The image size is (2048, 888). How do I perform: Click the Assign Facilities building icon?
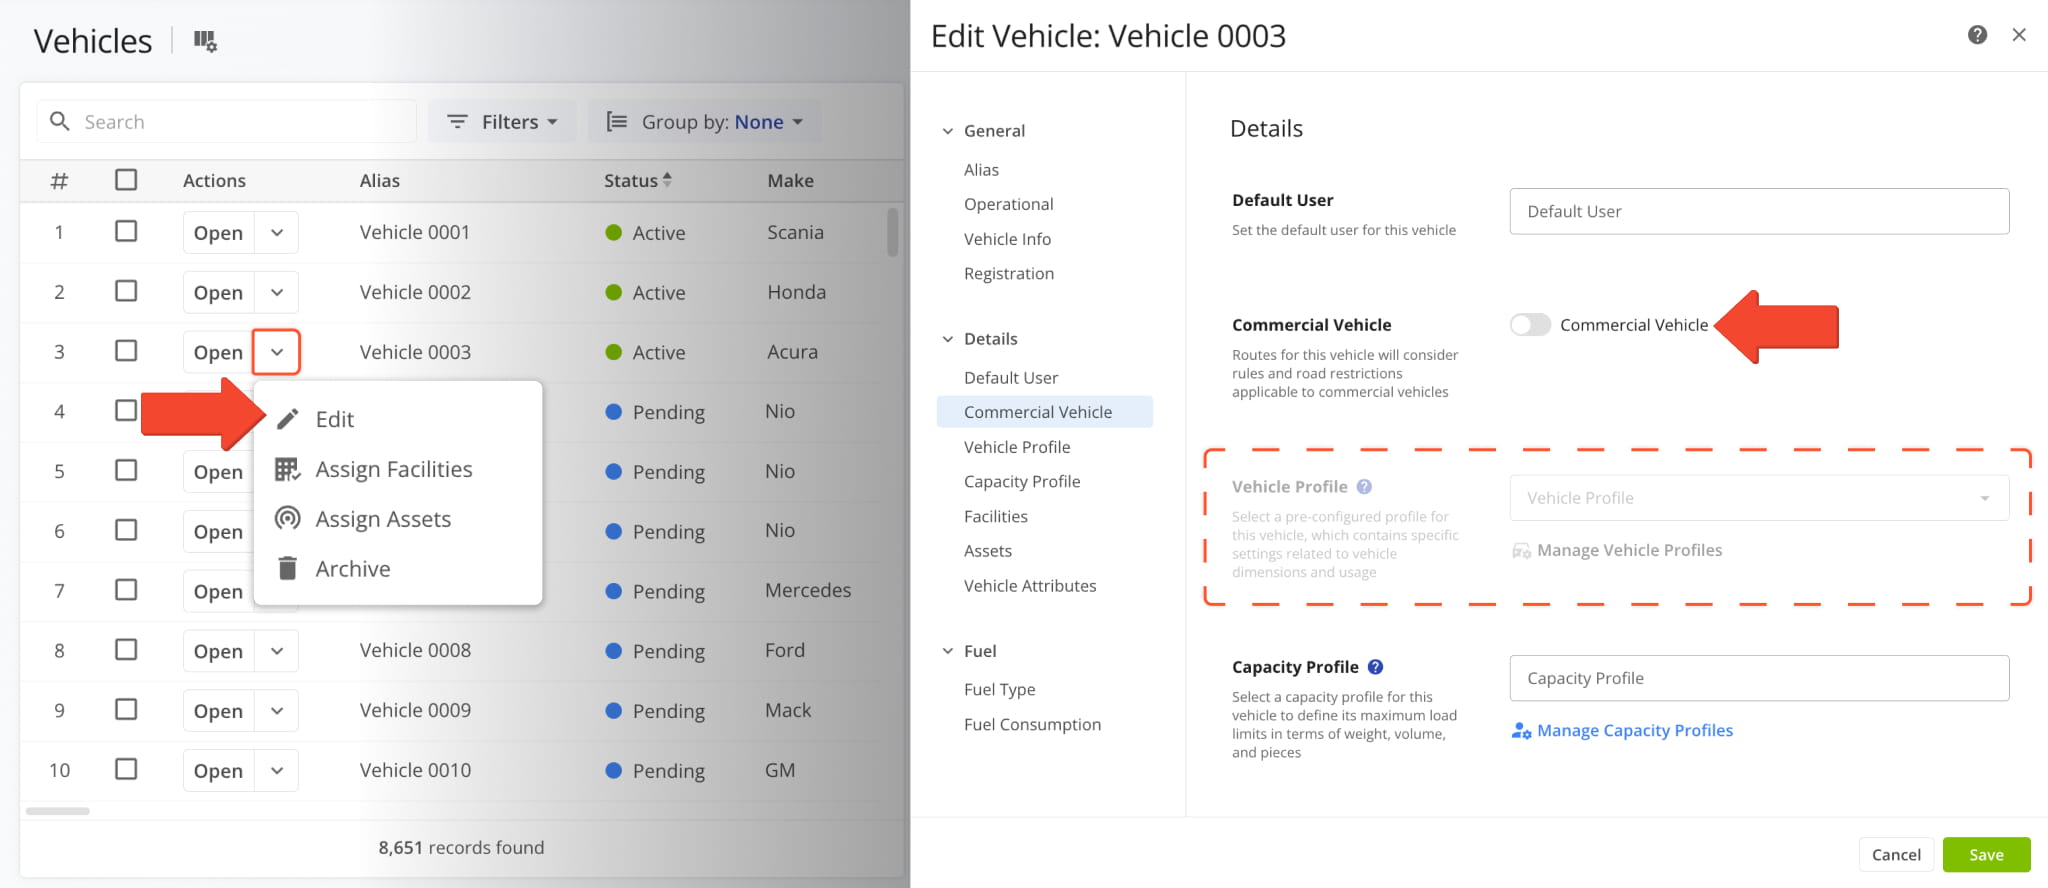[x=288, y=469]
